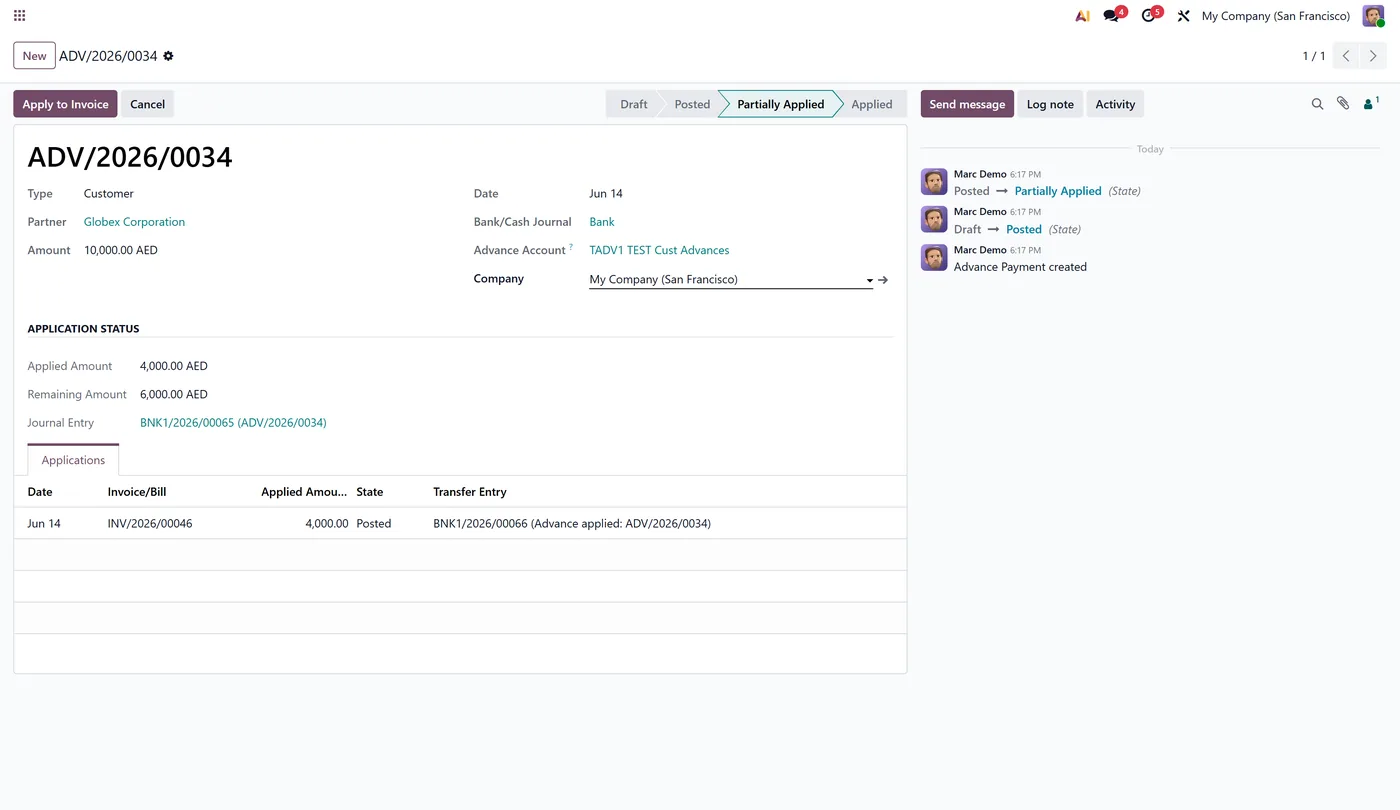Open the Bank journal link

pos(602,222)
